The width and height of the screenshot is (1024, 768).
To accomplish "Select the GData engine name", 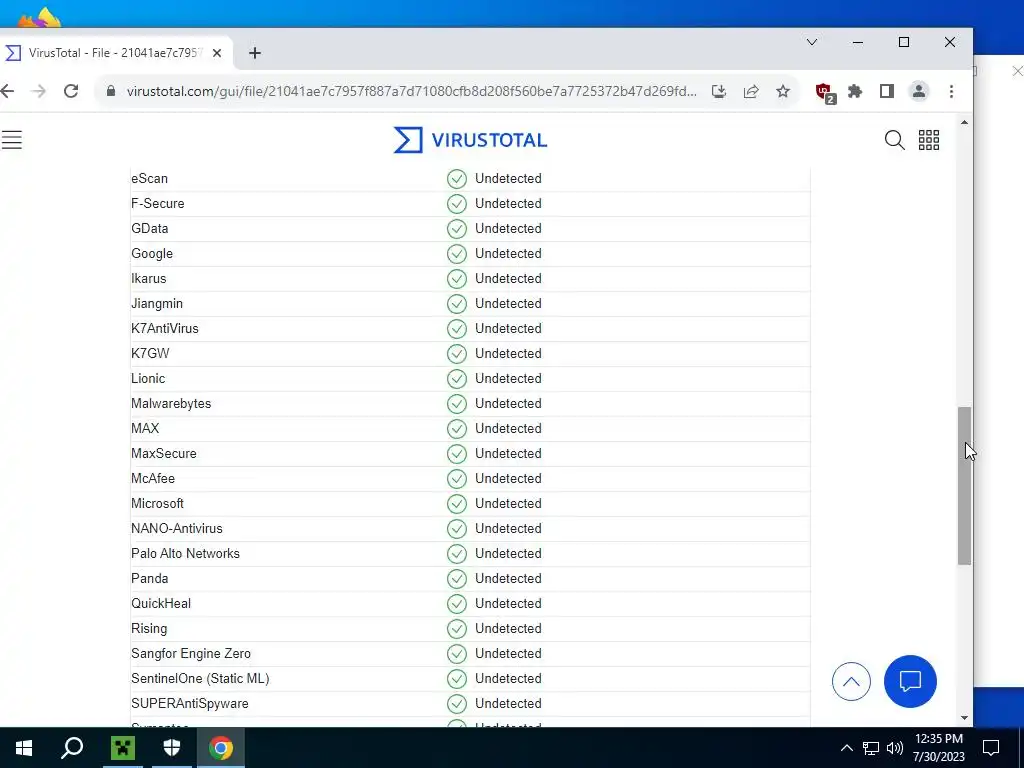I will point(150,229).
